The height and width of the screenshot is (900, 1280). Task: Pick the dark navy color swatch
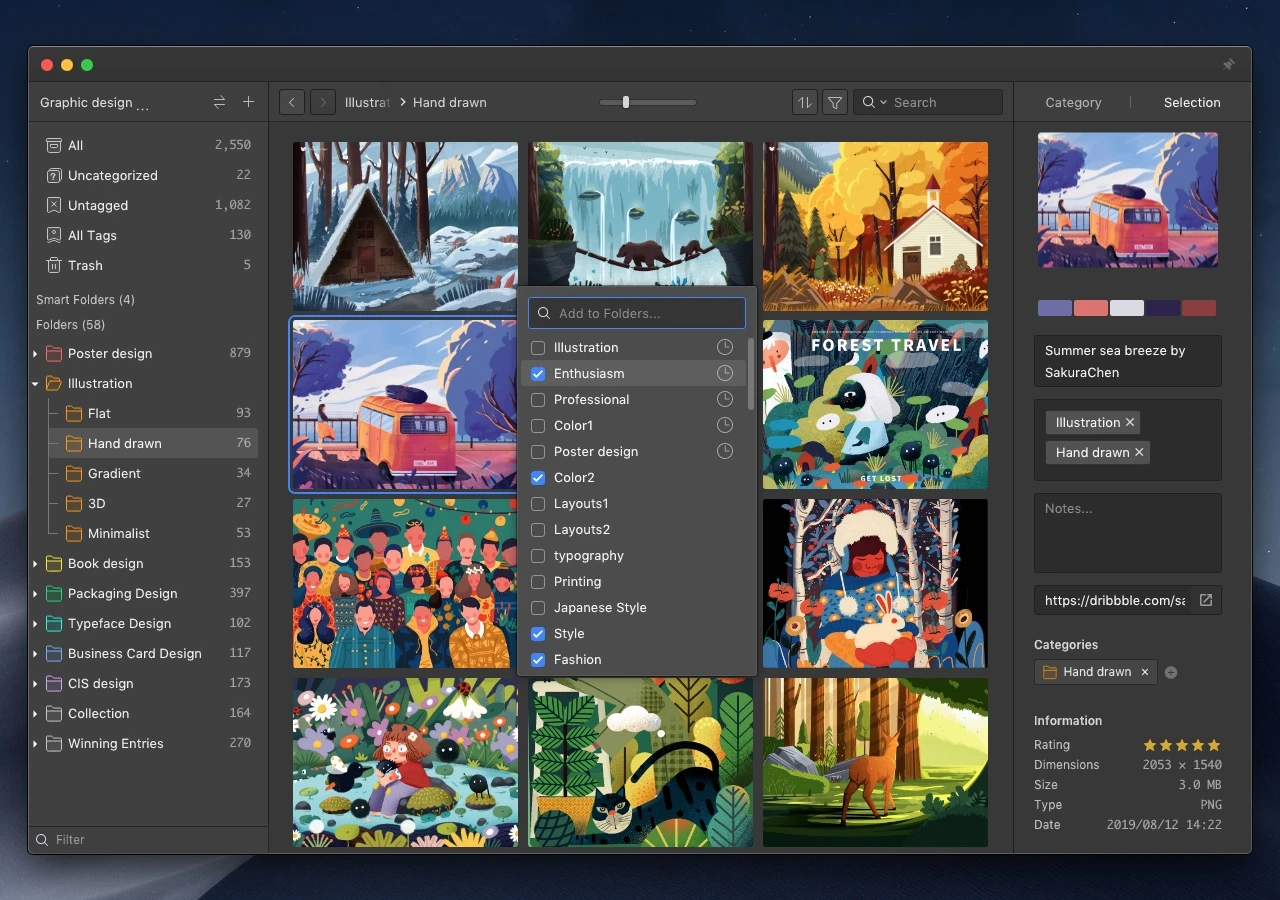point(1163,308)
